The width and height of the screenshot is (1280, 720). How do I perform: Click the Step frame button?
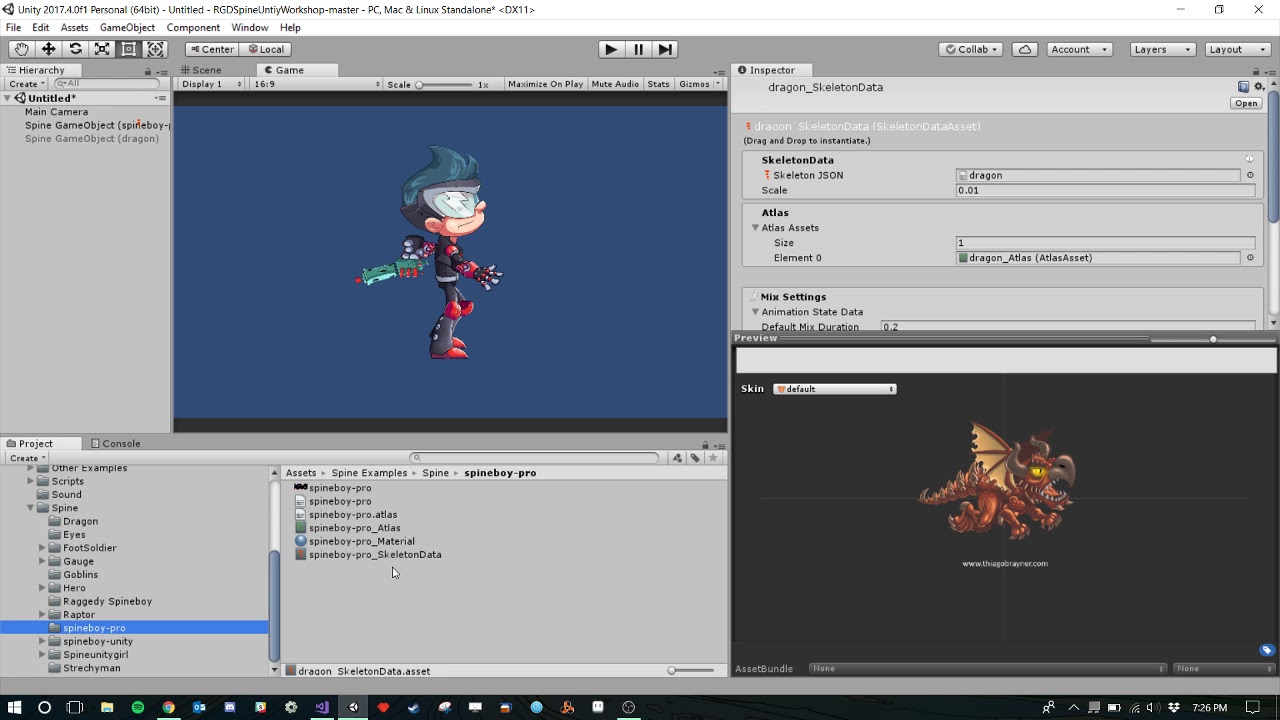tap(665, 49)
